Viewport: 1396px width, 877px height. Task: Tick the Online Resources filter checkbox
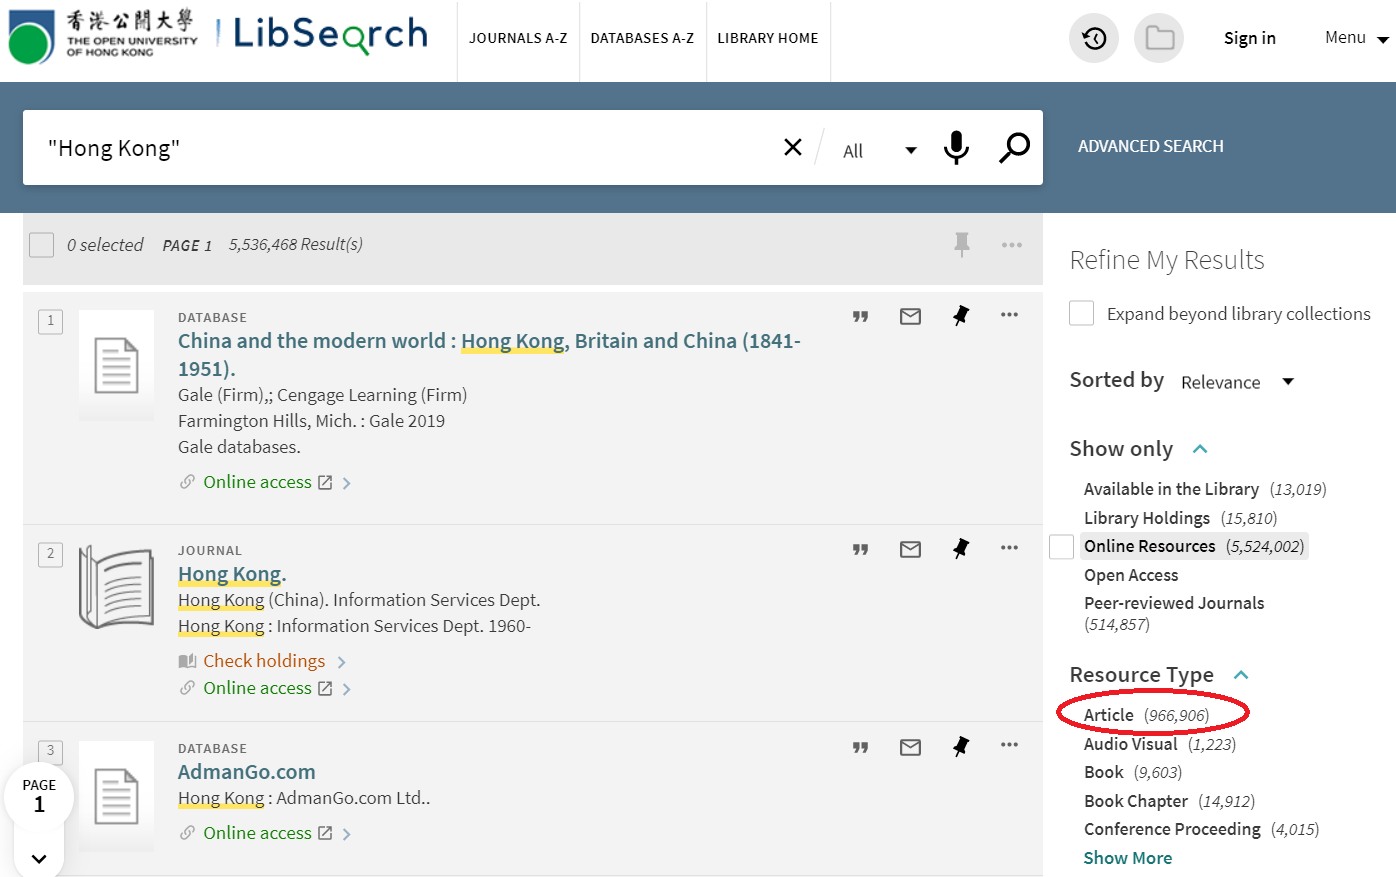pos(1061,546)
